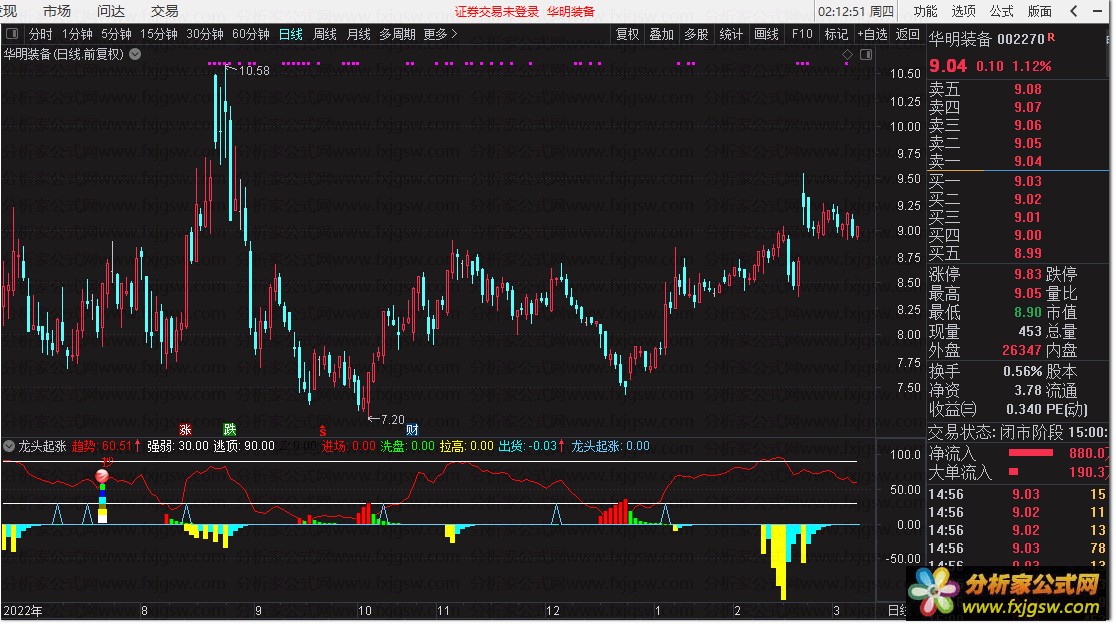Click 大单流入 red bar indicator

pyautogui.click(x=1014, y=472)
